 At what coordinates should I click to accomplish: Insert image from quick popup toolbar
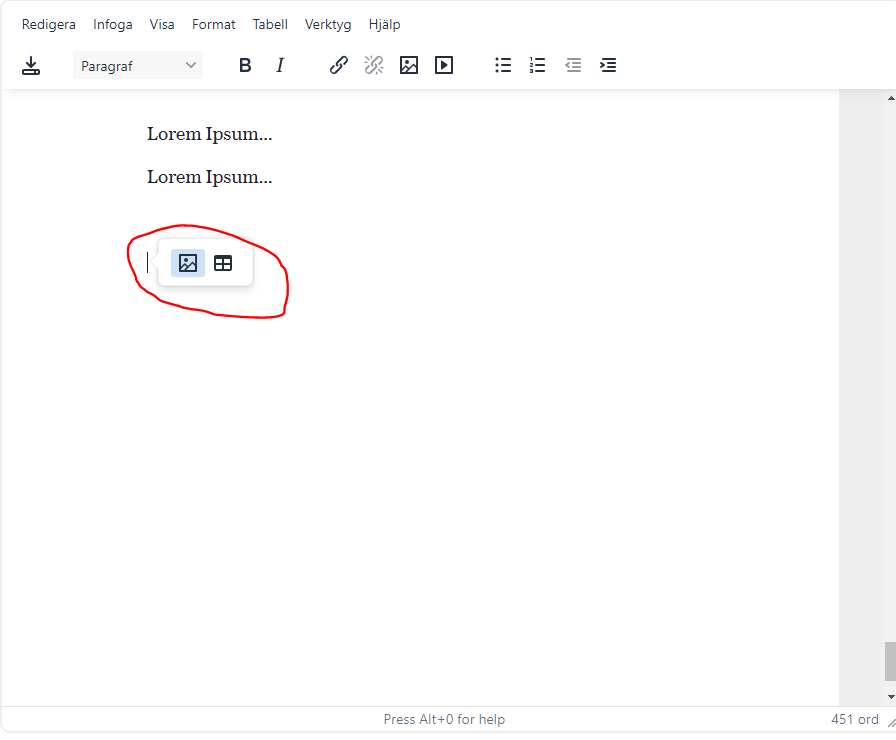[x=188, y=263]
